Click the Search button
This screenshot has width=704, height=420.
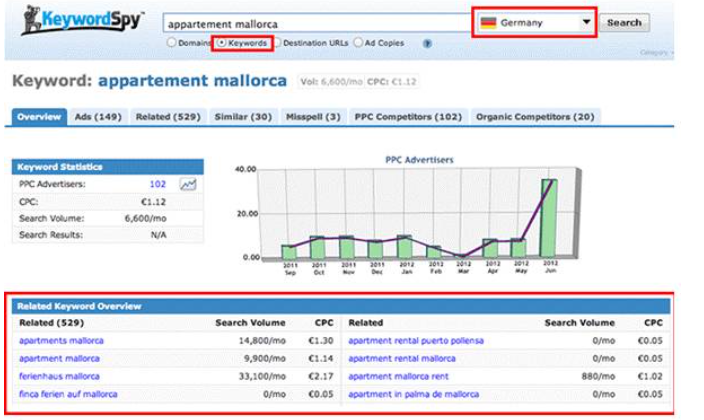[x=624, y=22]
